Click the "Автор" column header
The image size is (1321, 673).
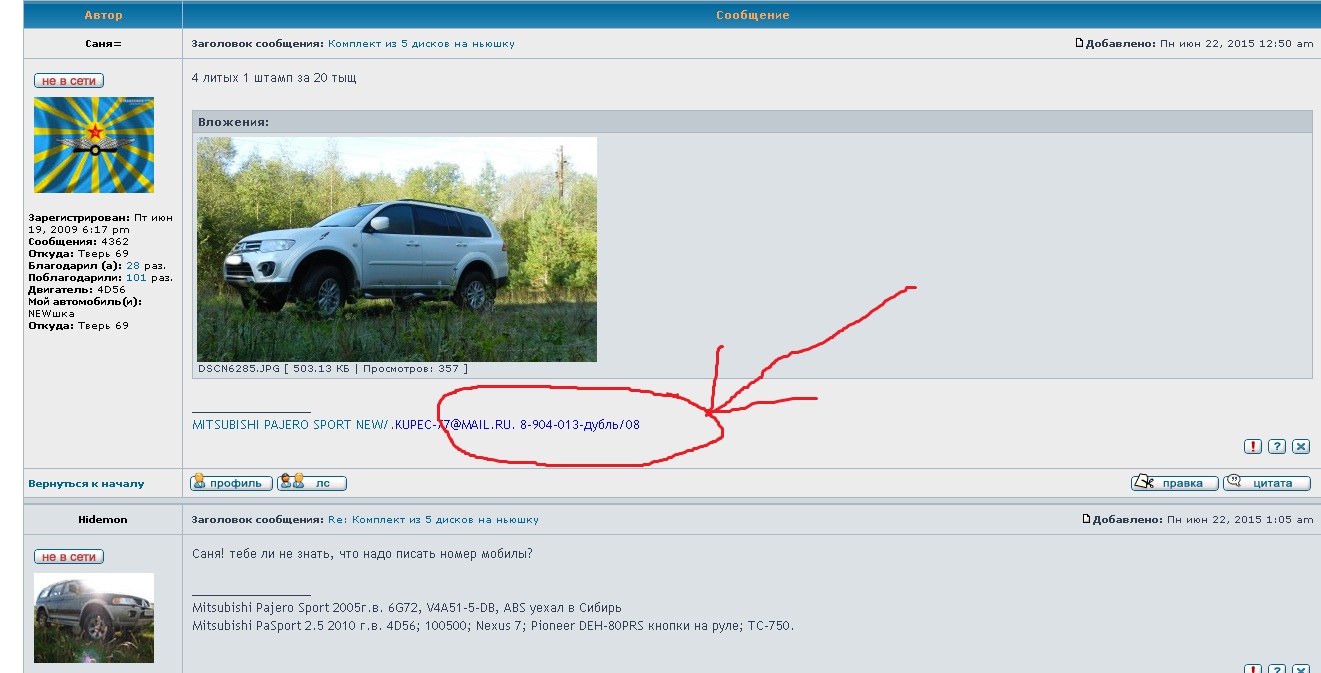[x=103, y=15]
